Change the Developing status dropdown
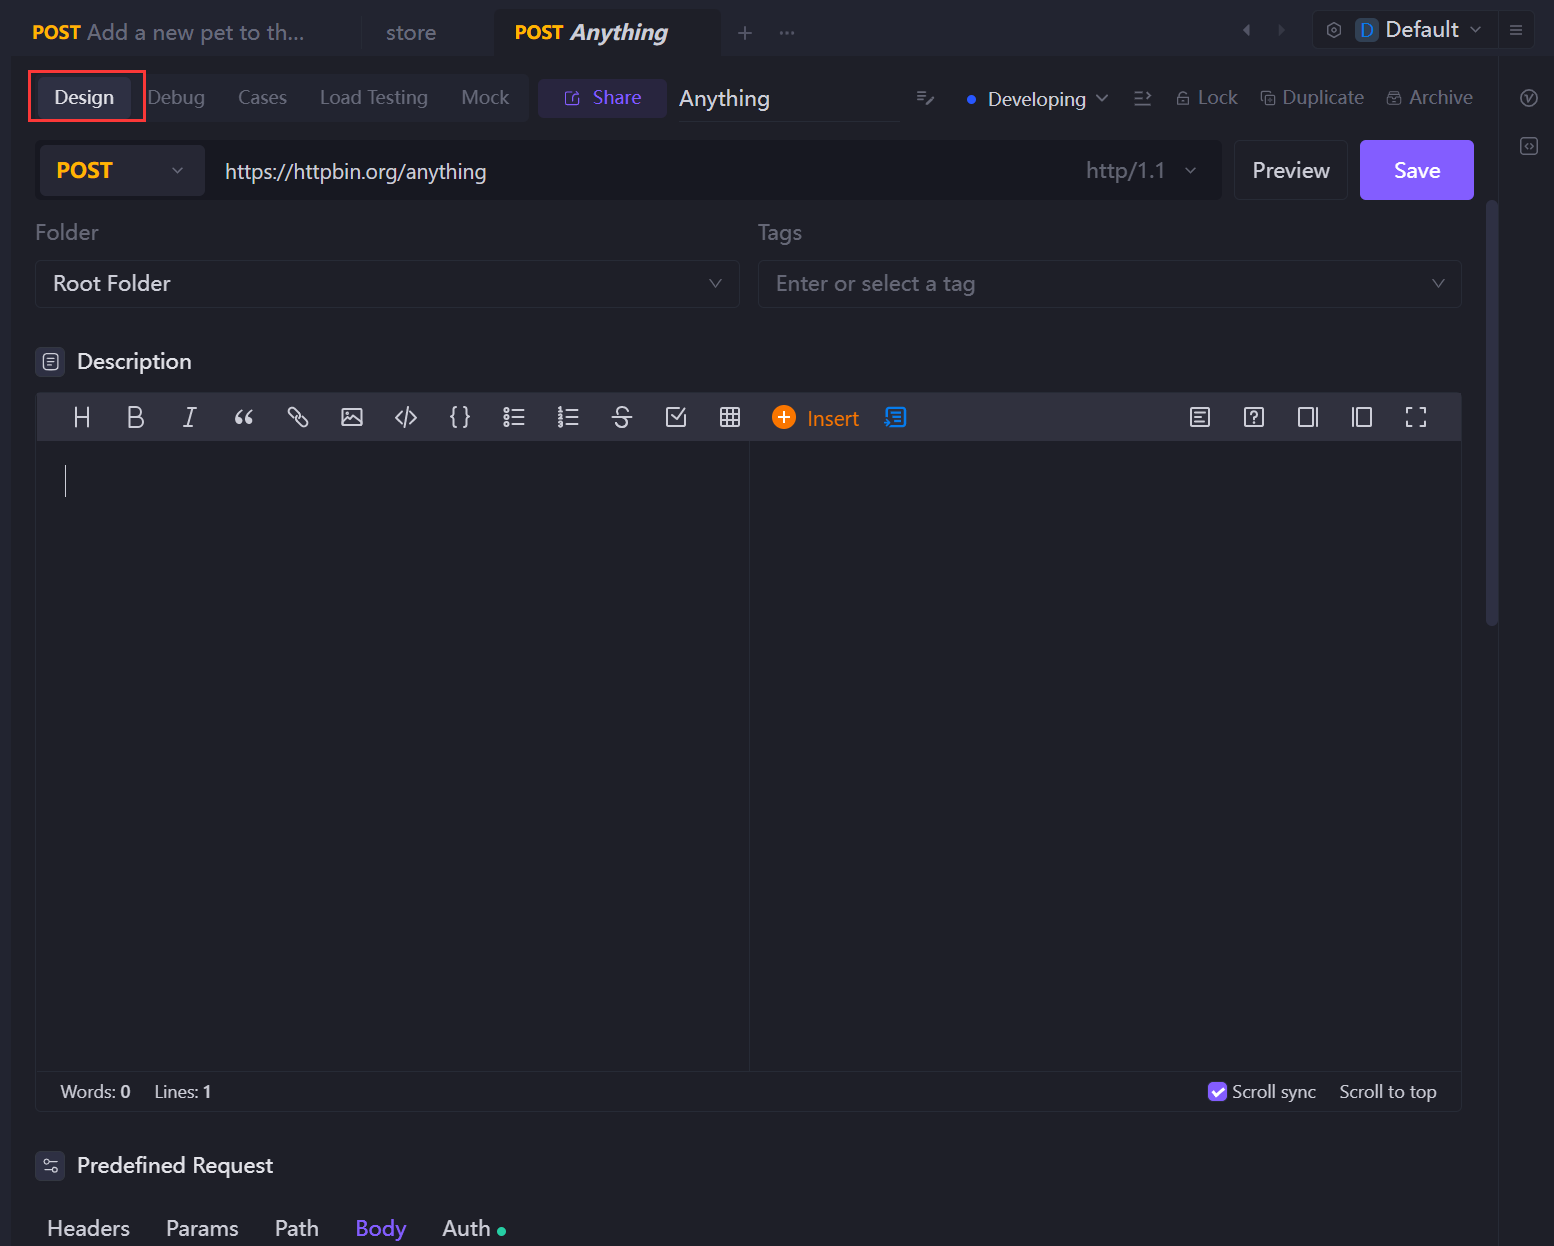Screen dimensions: 1554x1246 click(1038, 99)
